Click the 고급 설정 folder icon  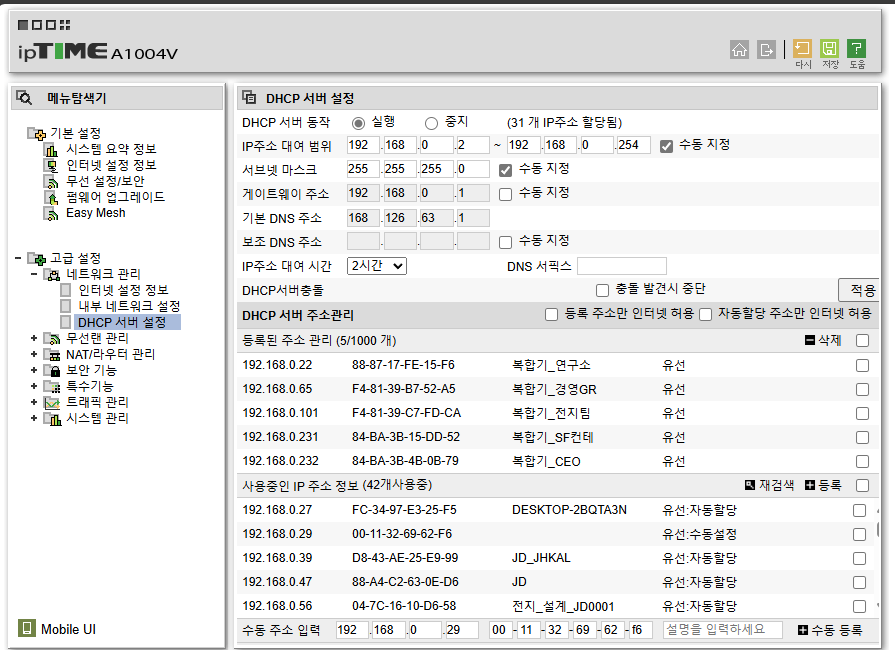[37, 259]
